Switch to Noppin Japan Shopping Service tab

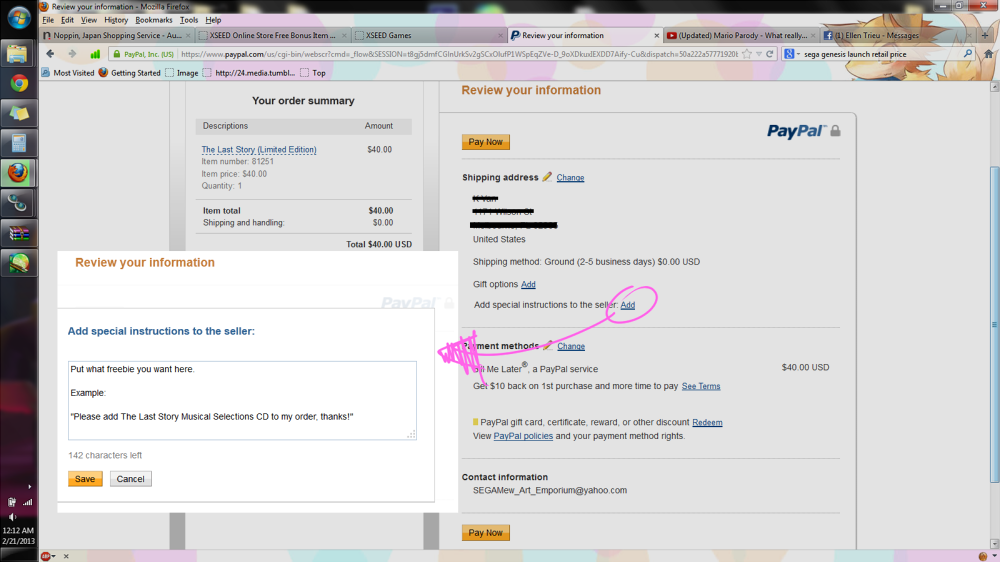pos(117,36)
